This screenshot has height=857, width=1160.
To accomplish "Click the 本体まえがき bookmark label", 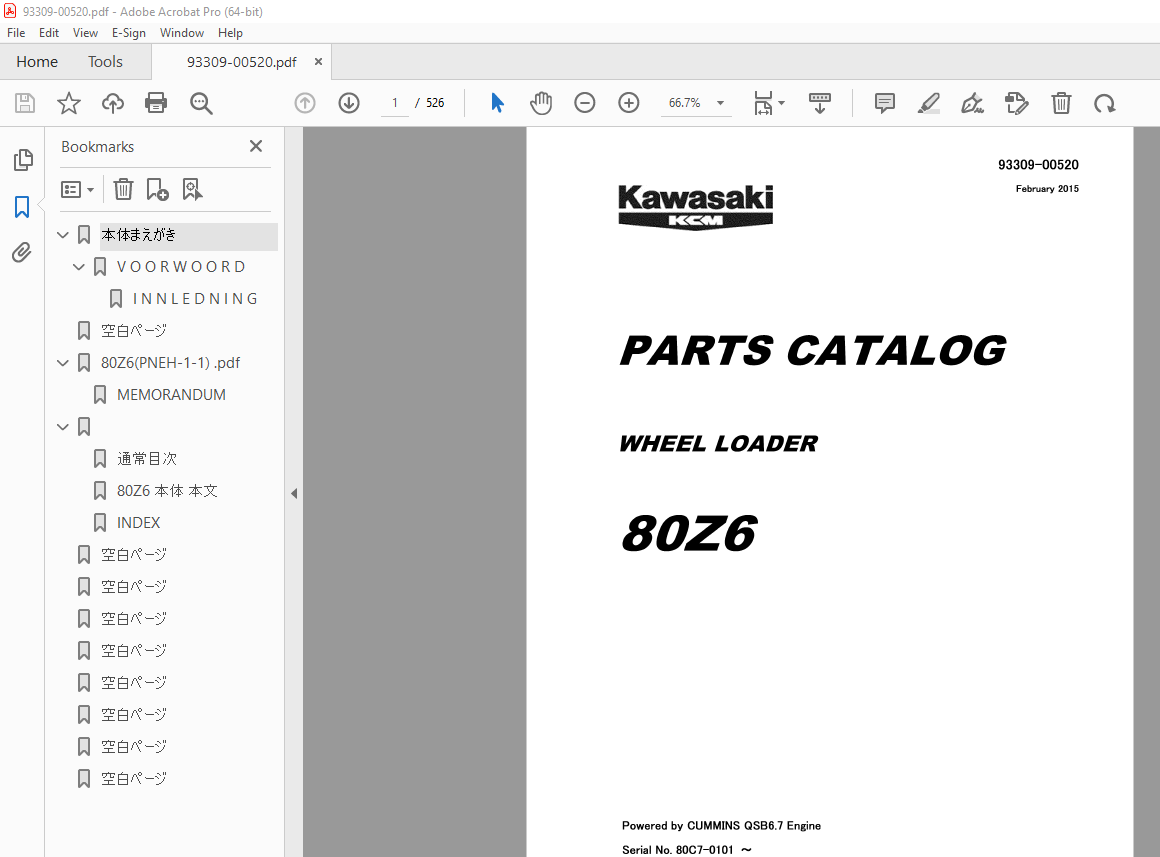I will tap(138, 235).
